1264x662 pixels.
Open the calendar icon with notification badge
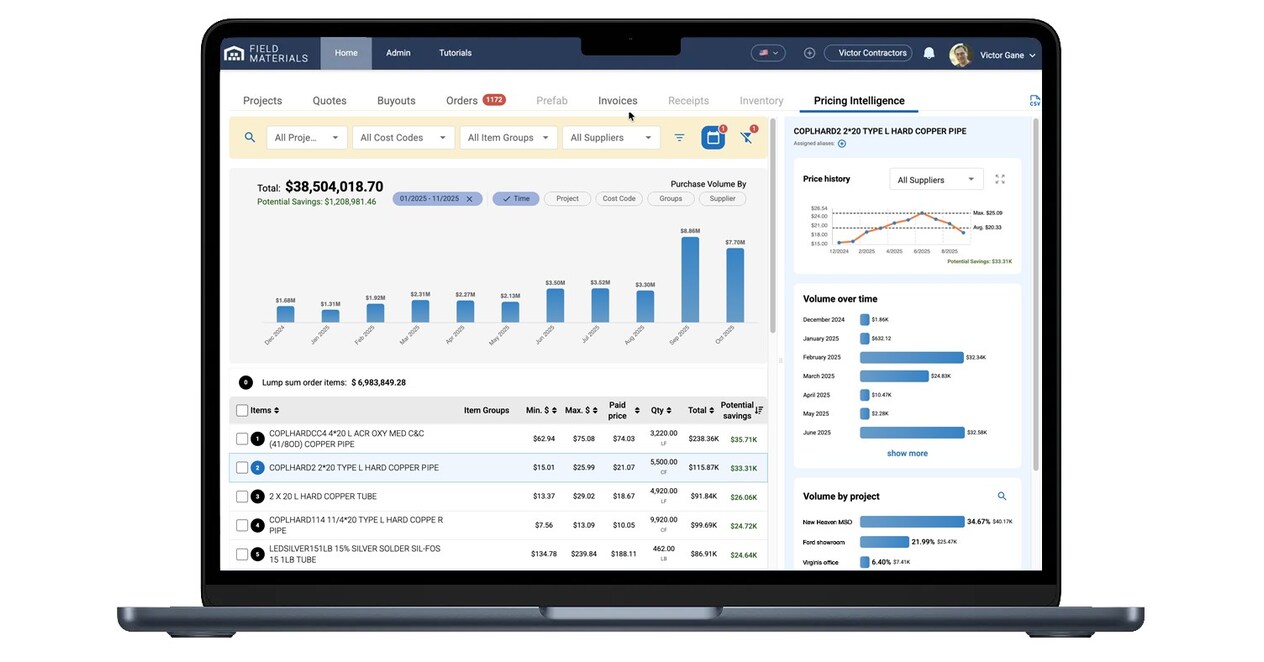click(x=713, y=137)
